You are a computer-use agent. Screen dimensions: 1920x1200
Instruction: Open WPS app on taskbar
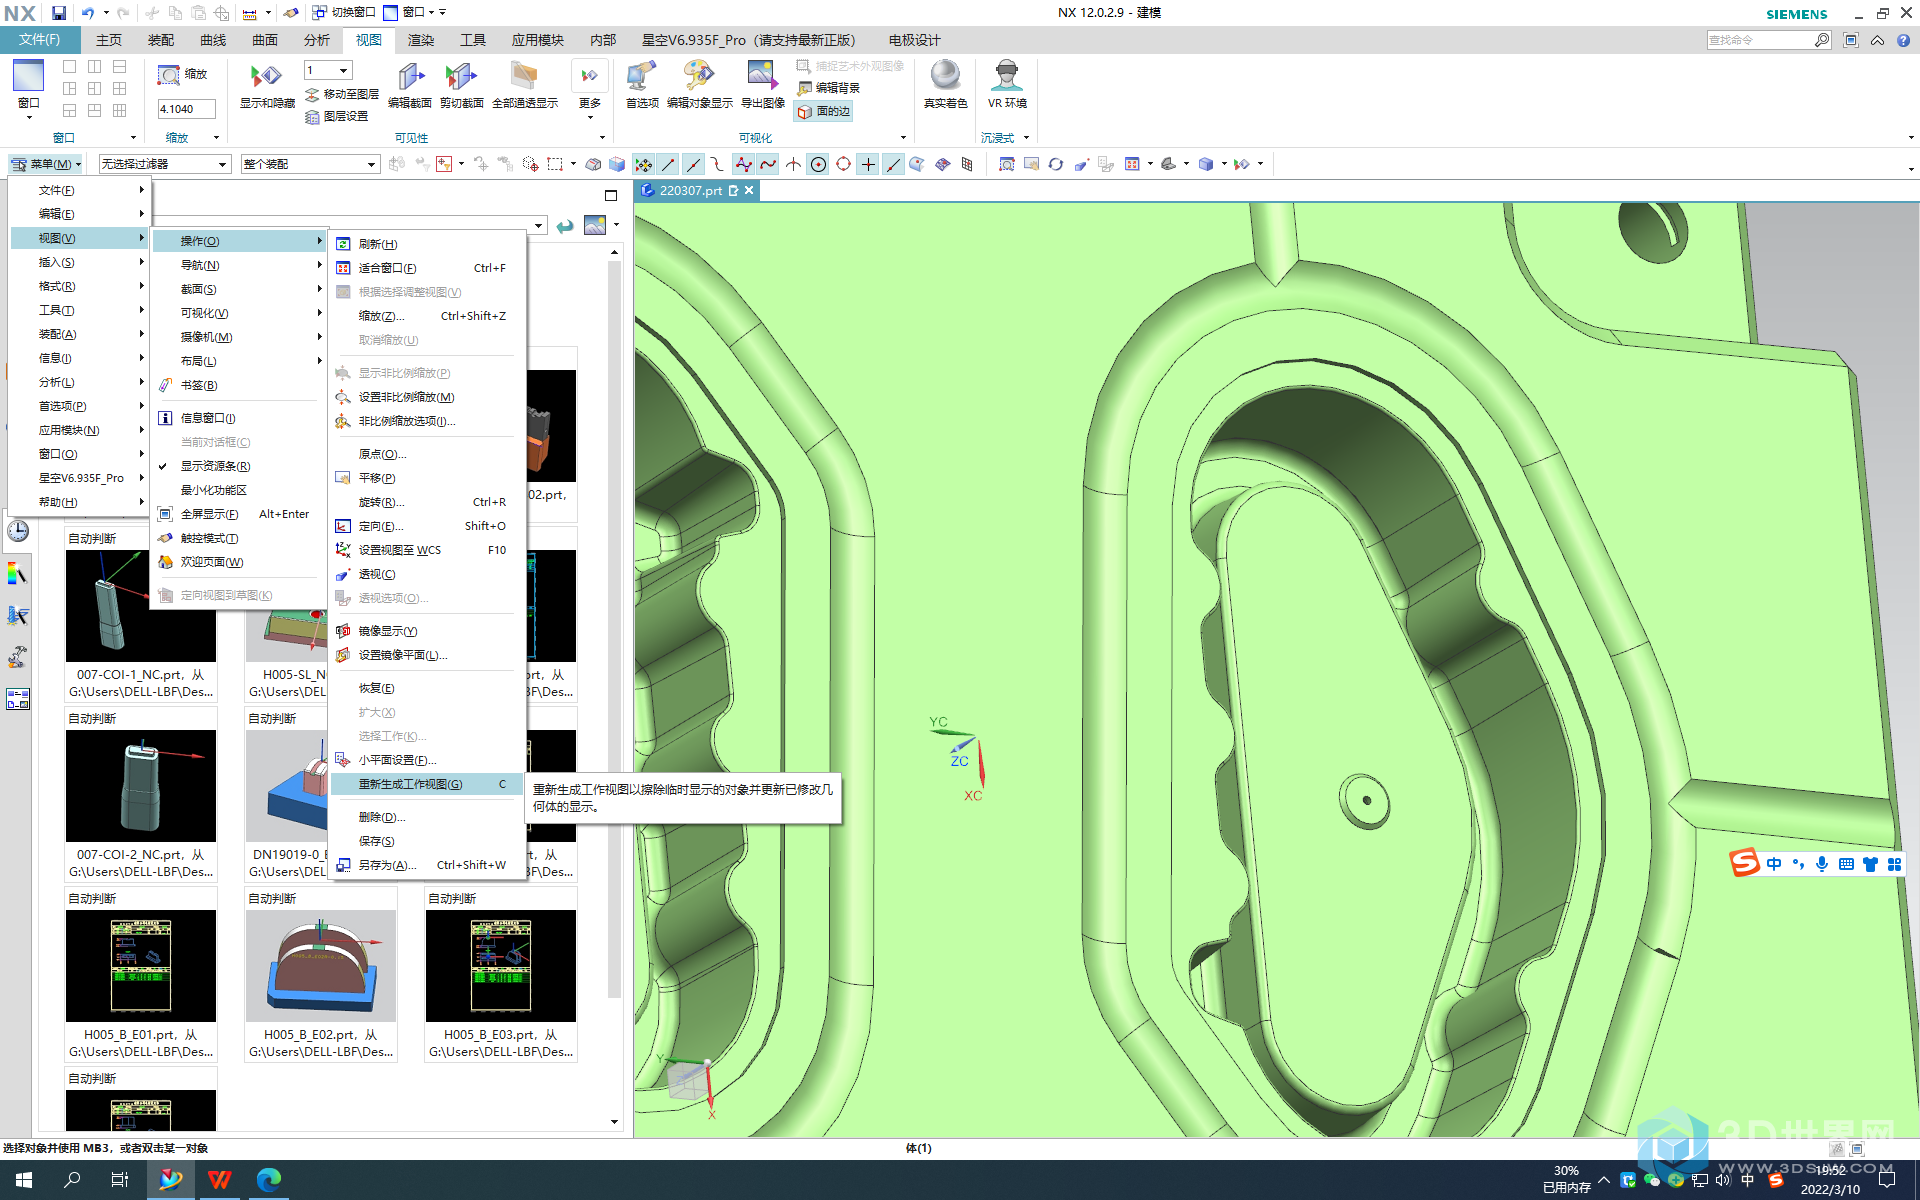219,1180
